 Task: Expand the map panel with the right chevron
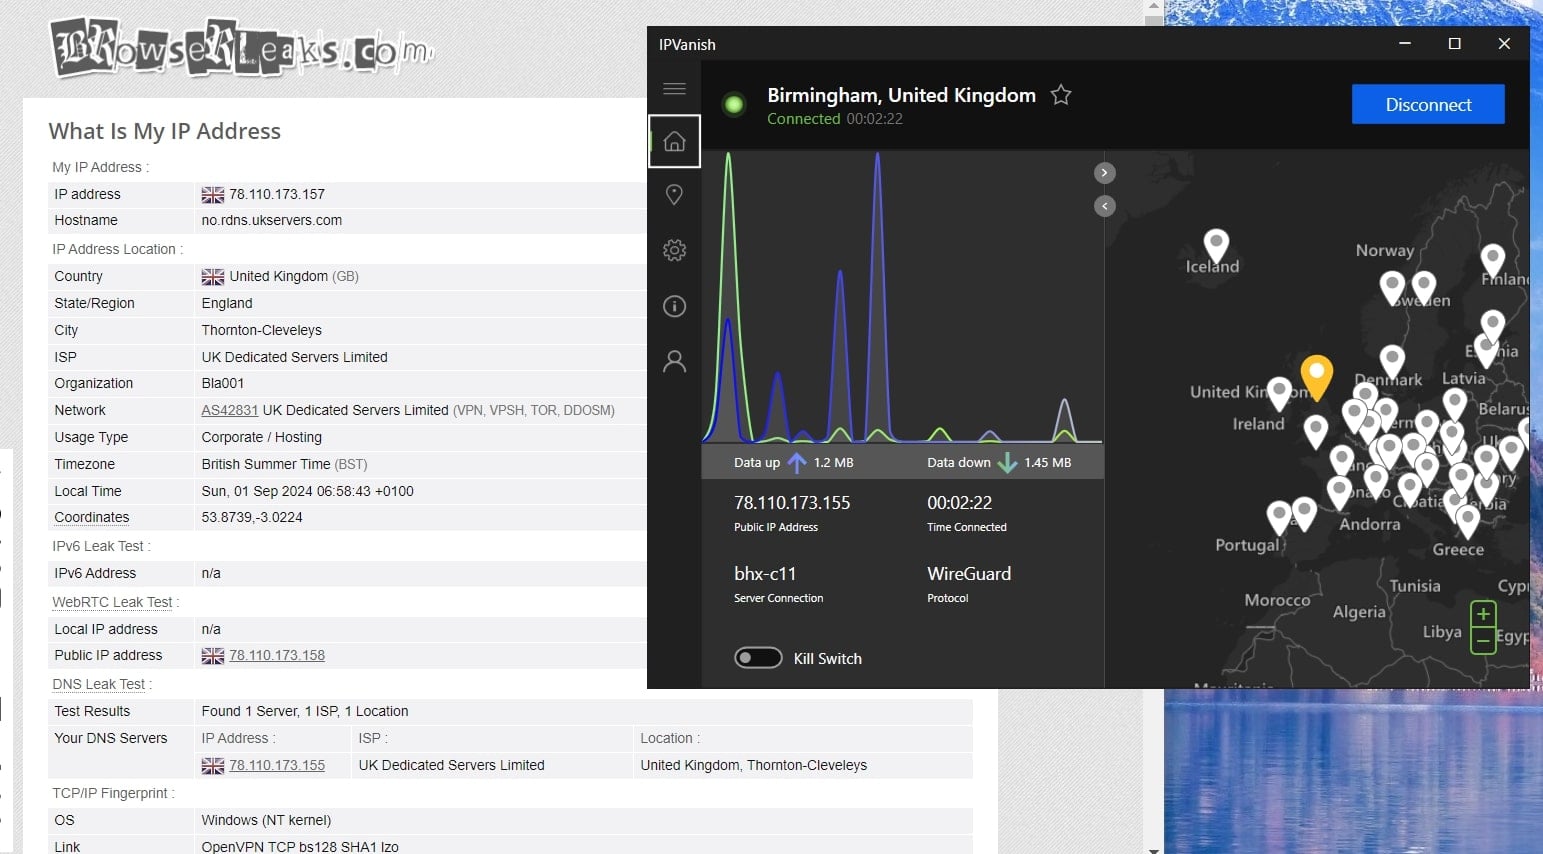(x=1104, y=172)
